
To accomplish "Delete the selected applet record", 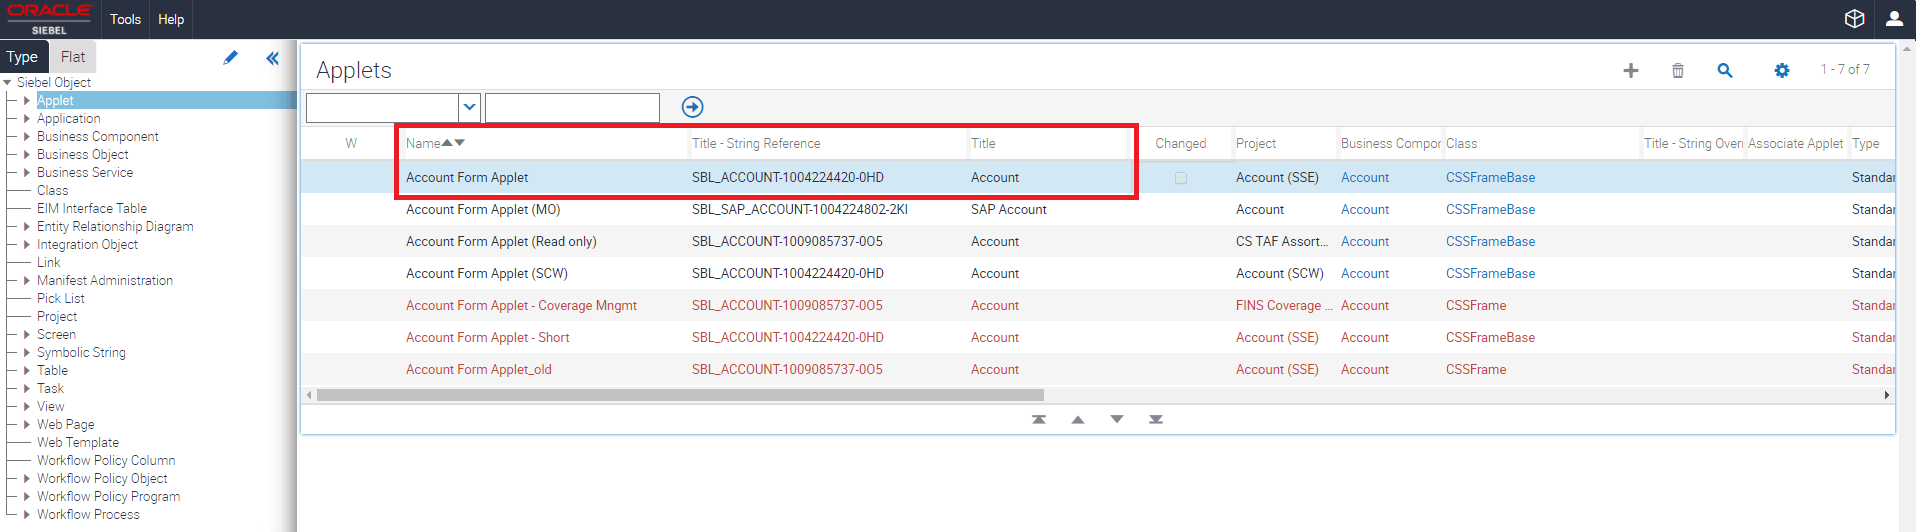I will [1678, 70].
